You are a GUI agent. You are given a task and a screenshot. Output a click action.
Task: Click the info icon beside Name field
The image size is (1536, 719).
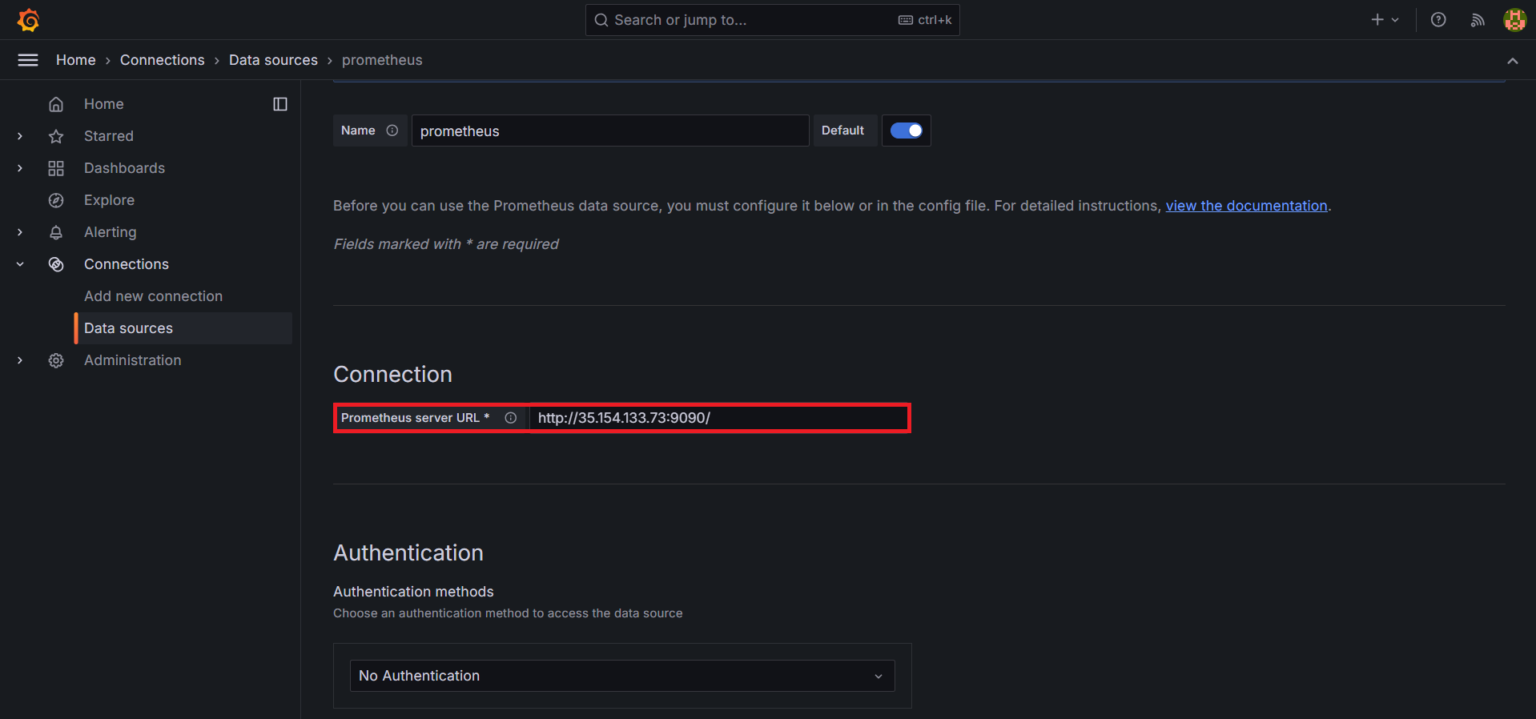pos(391,130)
